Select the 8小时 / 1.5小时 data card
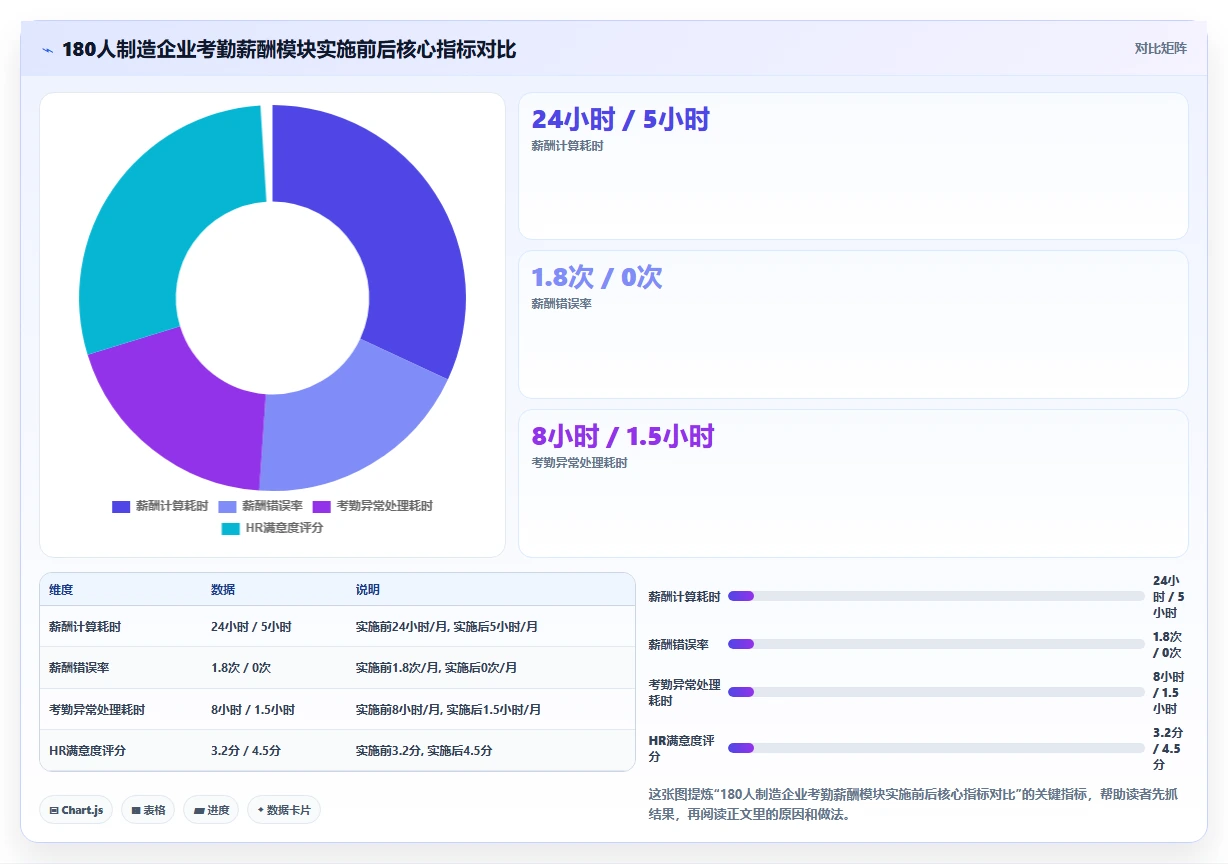 click(x=853, y=483)
